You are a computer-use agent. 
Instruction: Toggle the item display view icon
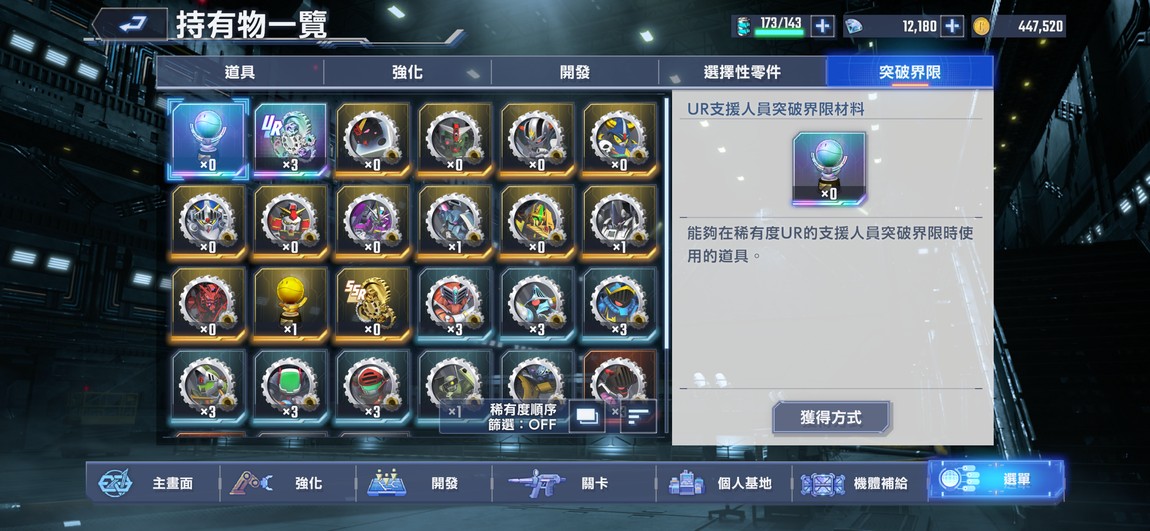tap(587, 416)
